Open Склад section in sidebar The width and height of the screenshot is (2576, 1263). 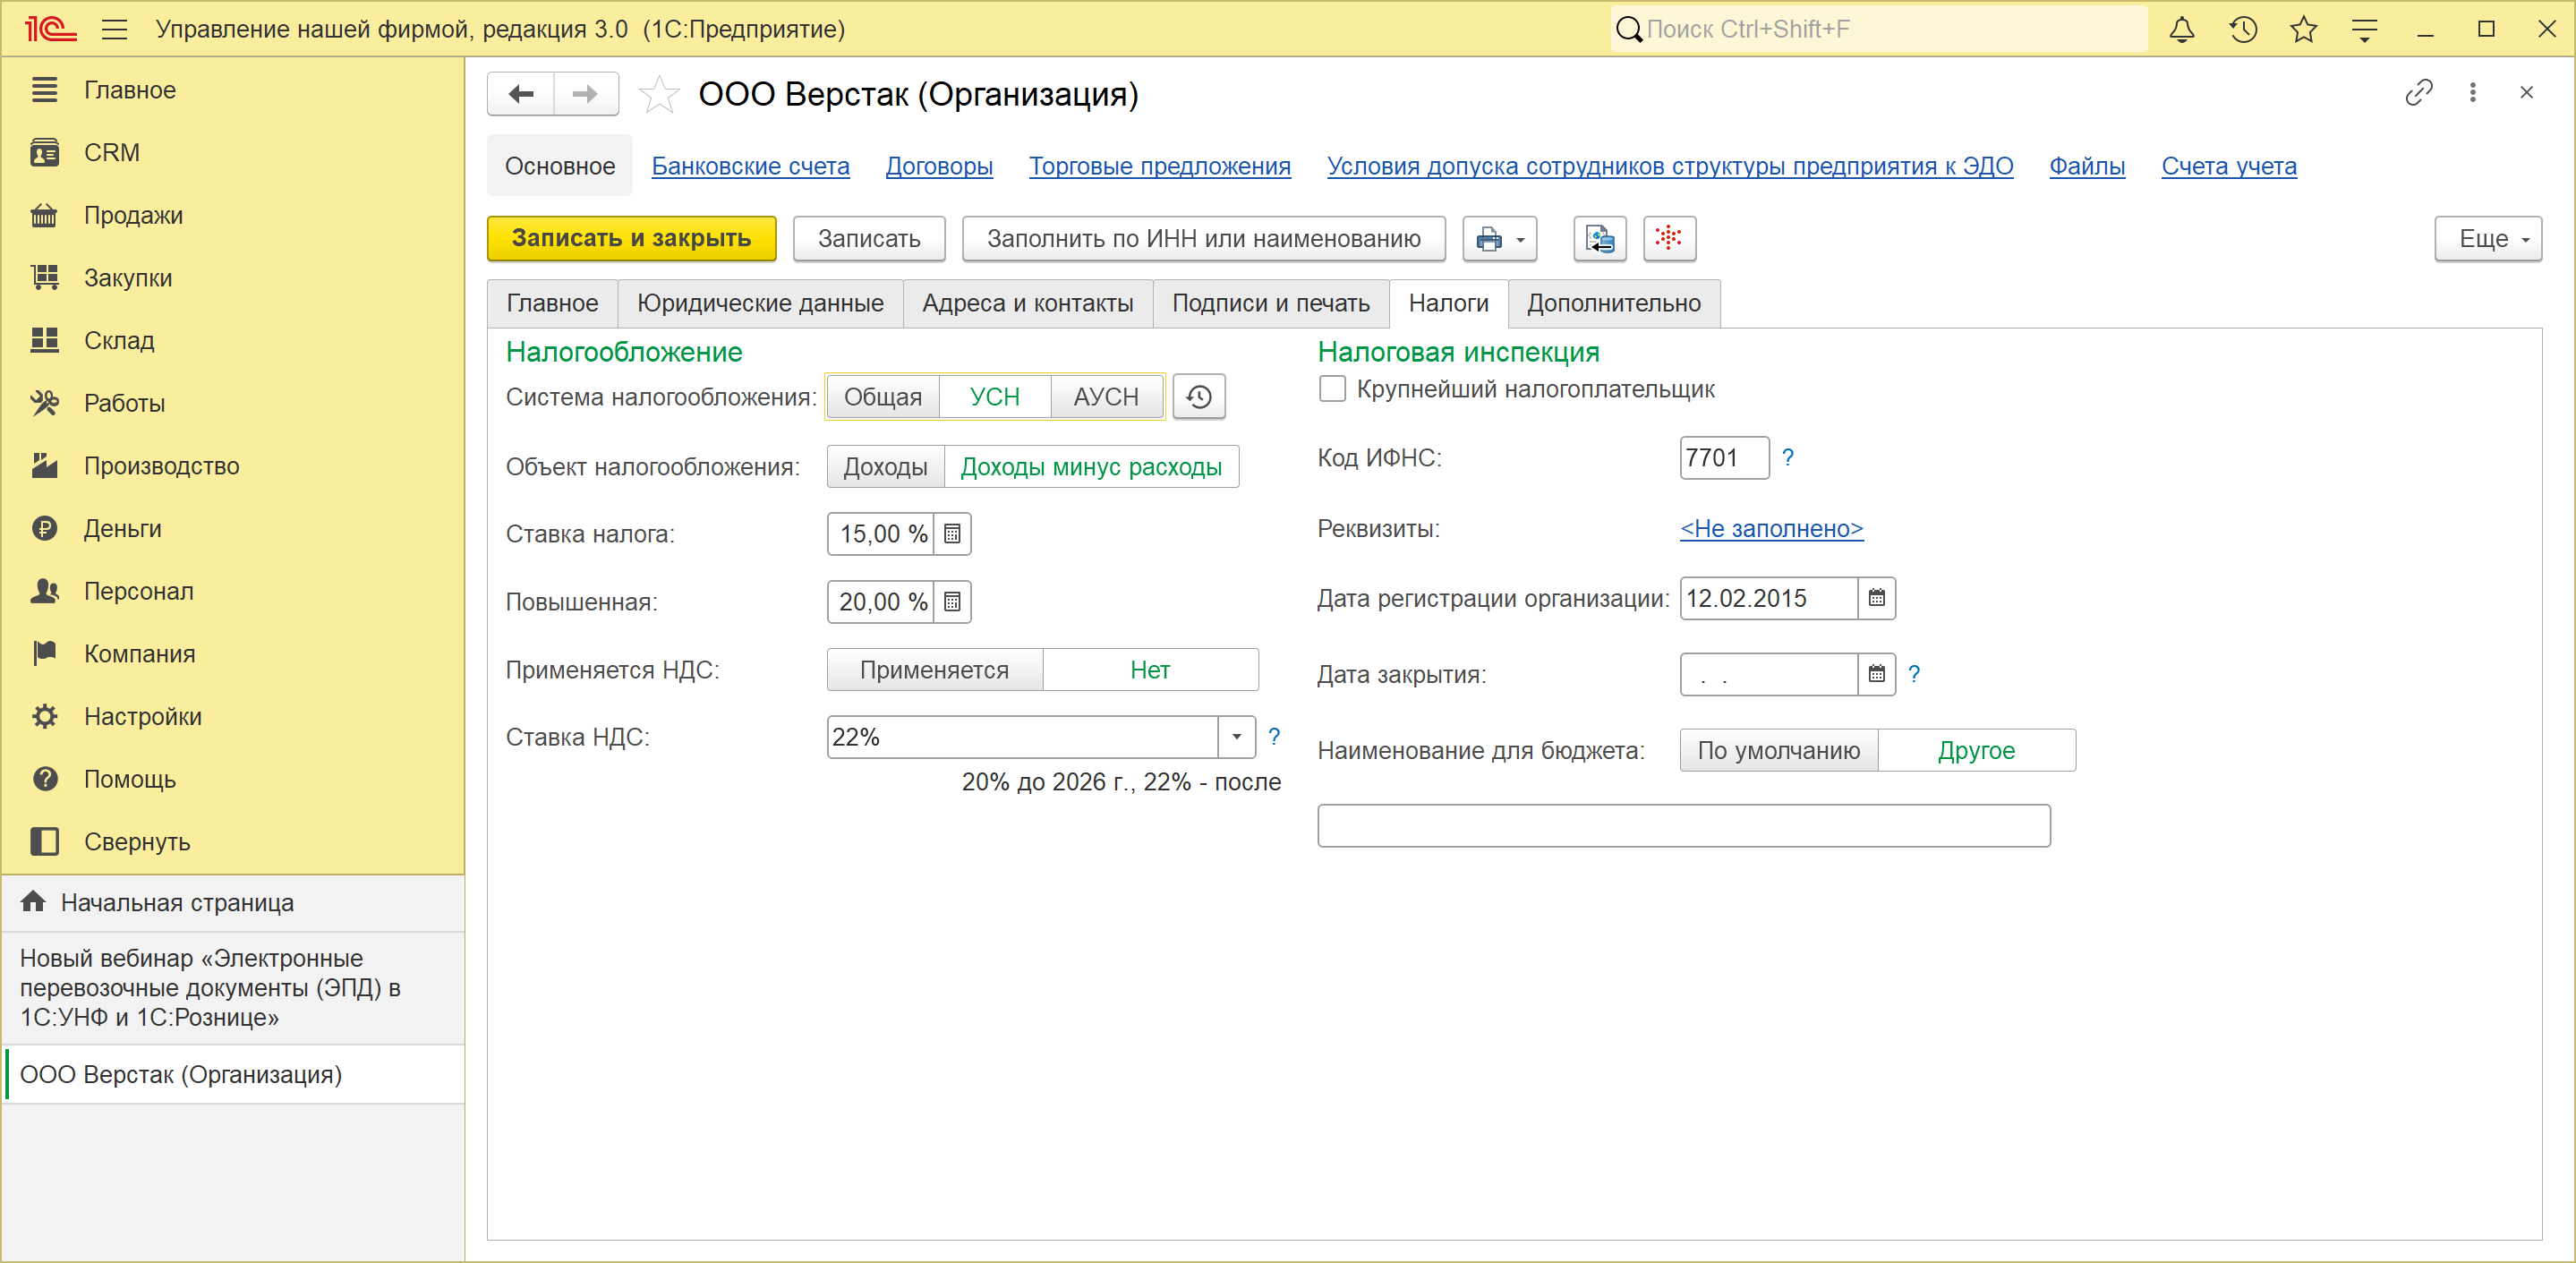233,341
